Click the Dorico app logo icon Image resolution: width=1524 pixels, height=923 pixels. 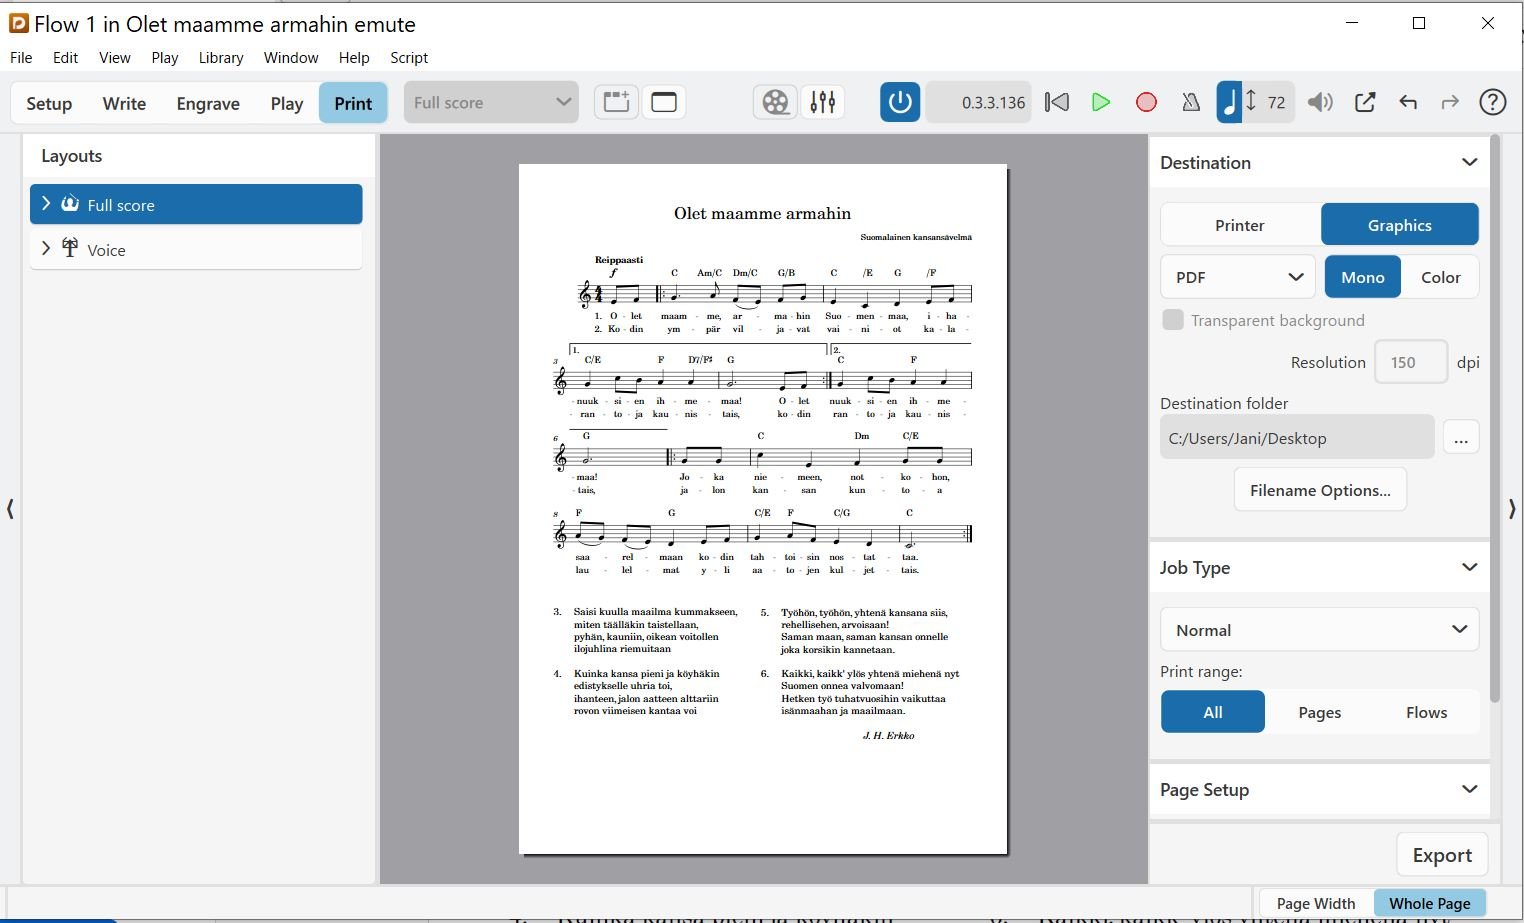18,23
